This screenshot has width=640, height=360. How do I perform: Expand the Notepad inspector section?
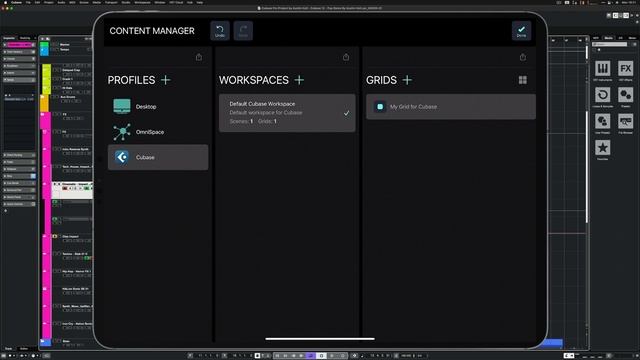click(19, 169)
